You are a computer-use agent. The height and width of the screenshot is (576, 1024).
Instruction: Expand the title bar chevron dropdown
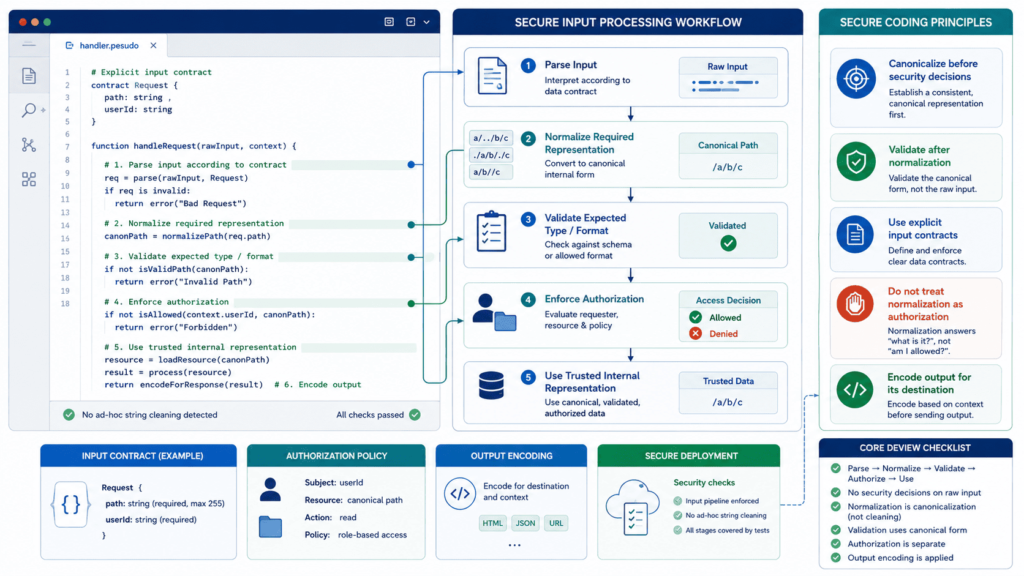426,22
